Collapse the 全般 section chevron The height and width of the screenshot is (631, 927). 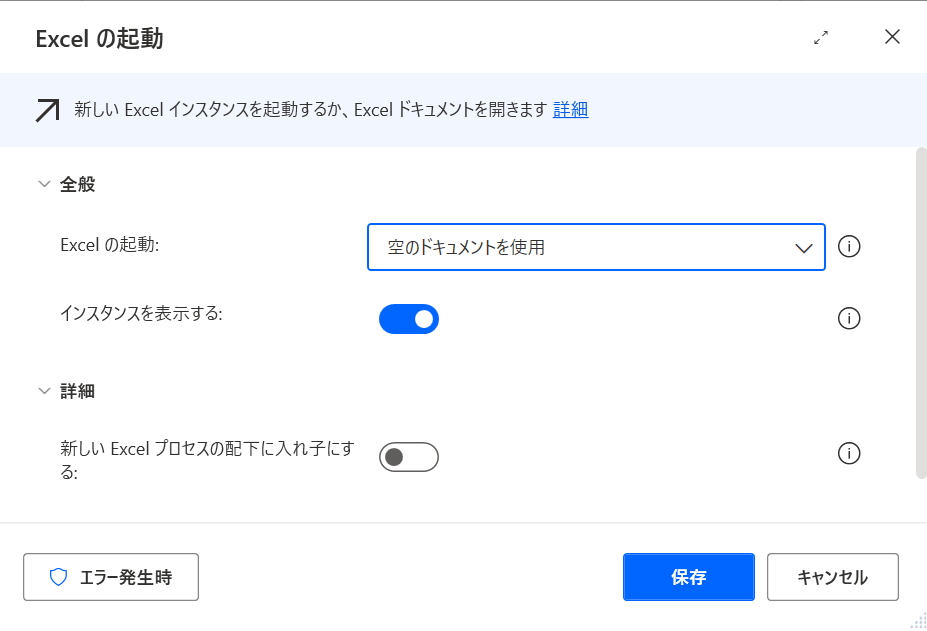(43, 184)
